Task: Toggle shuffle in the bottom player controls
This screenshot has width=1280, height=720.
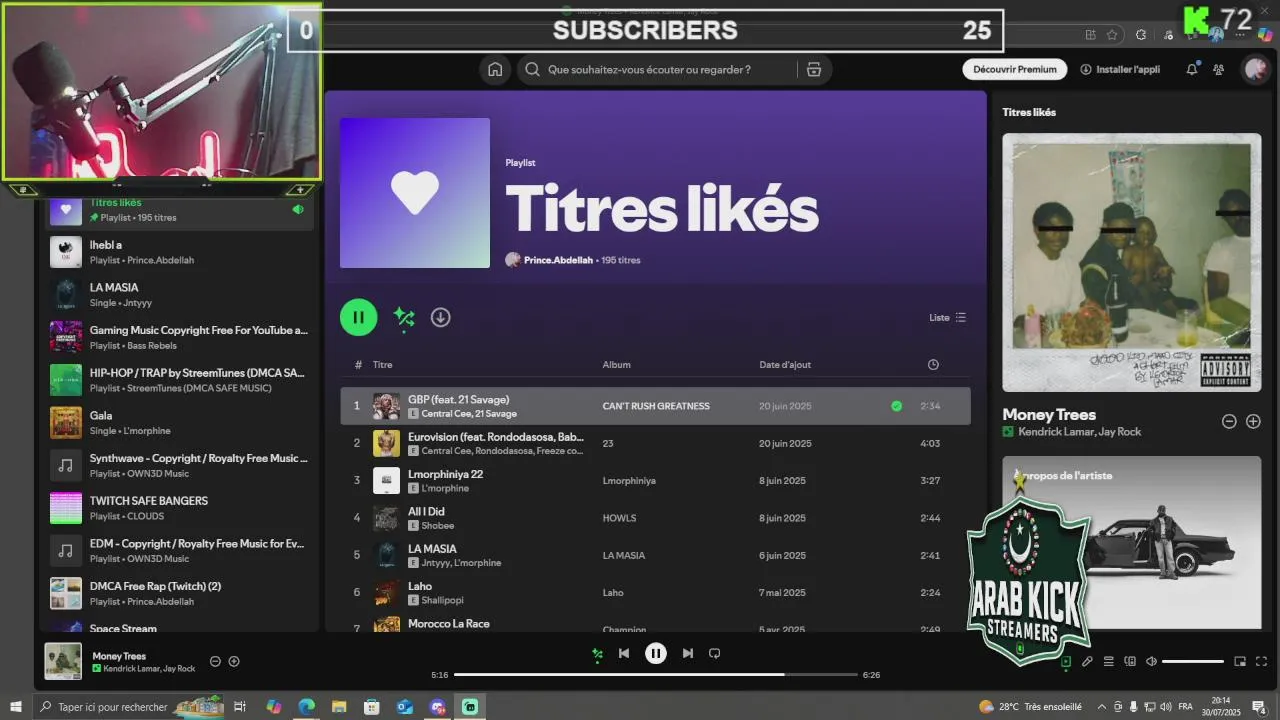Action: click(x=597, y=654)
